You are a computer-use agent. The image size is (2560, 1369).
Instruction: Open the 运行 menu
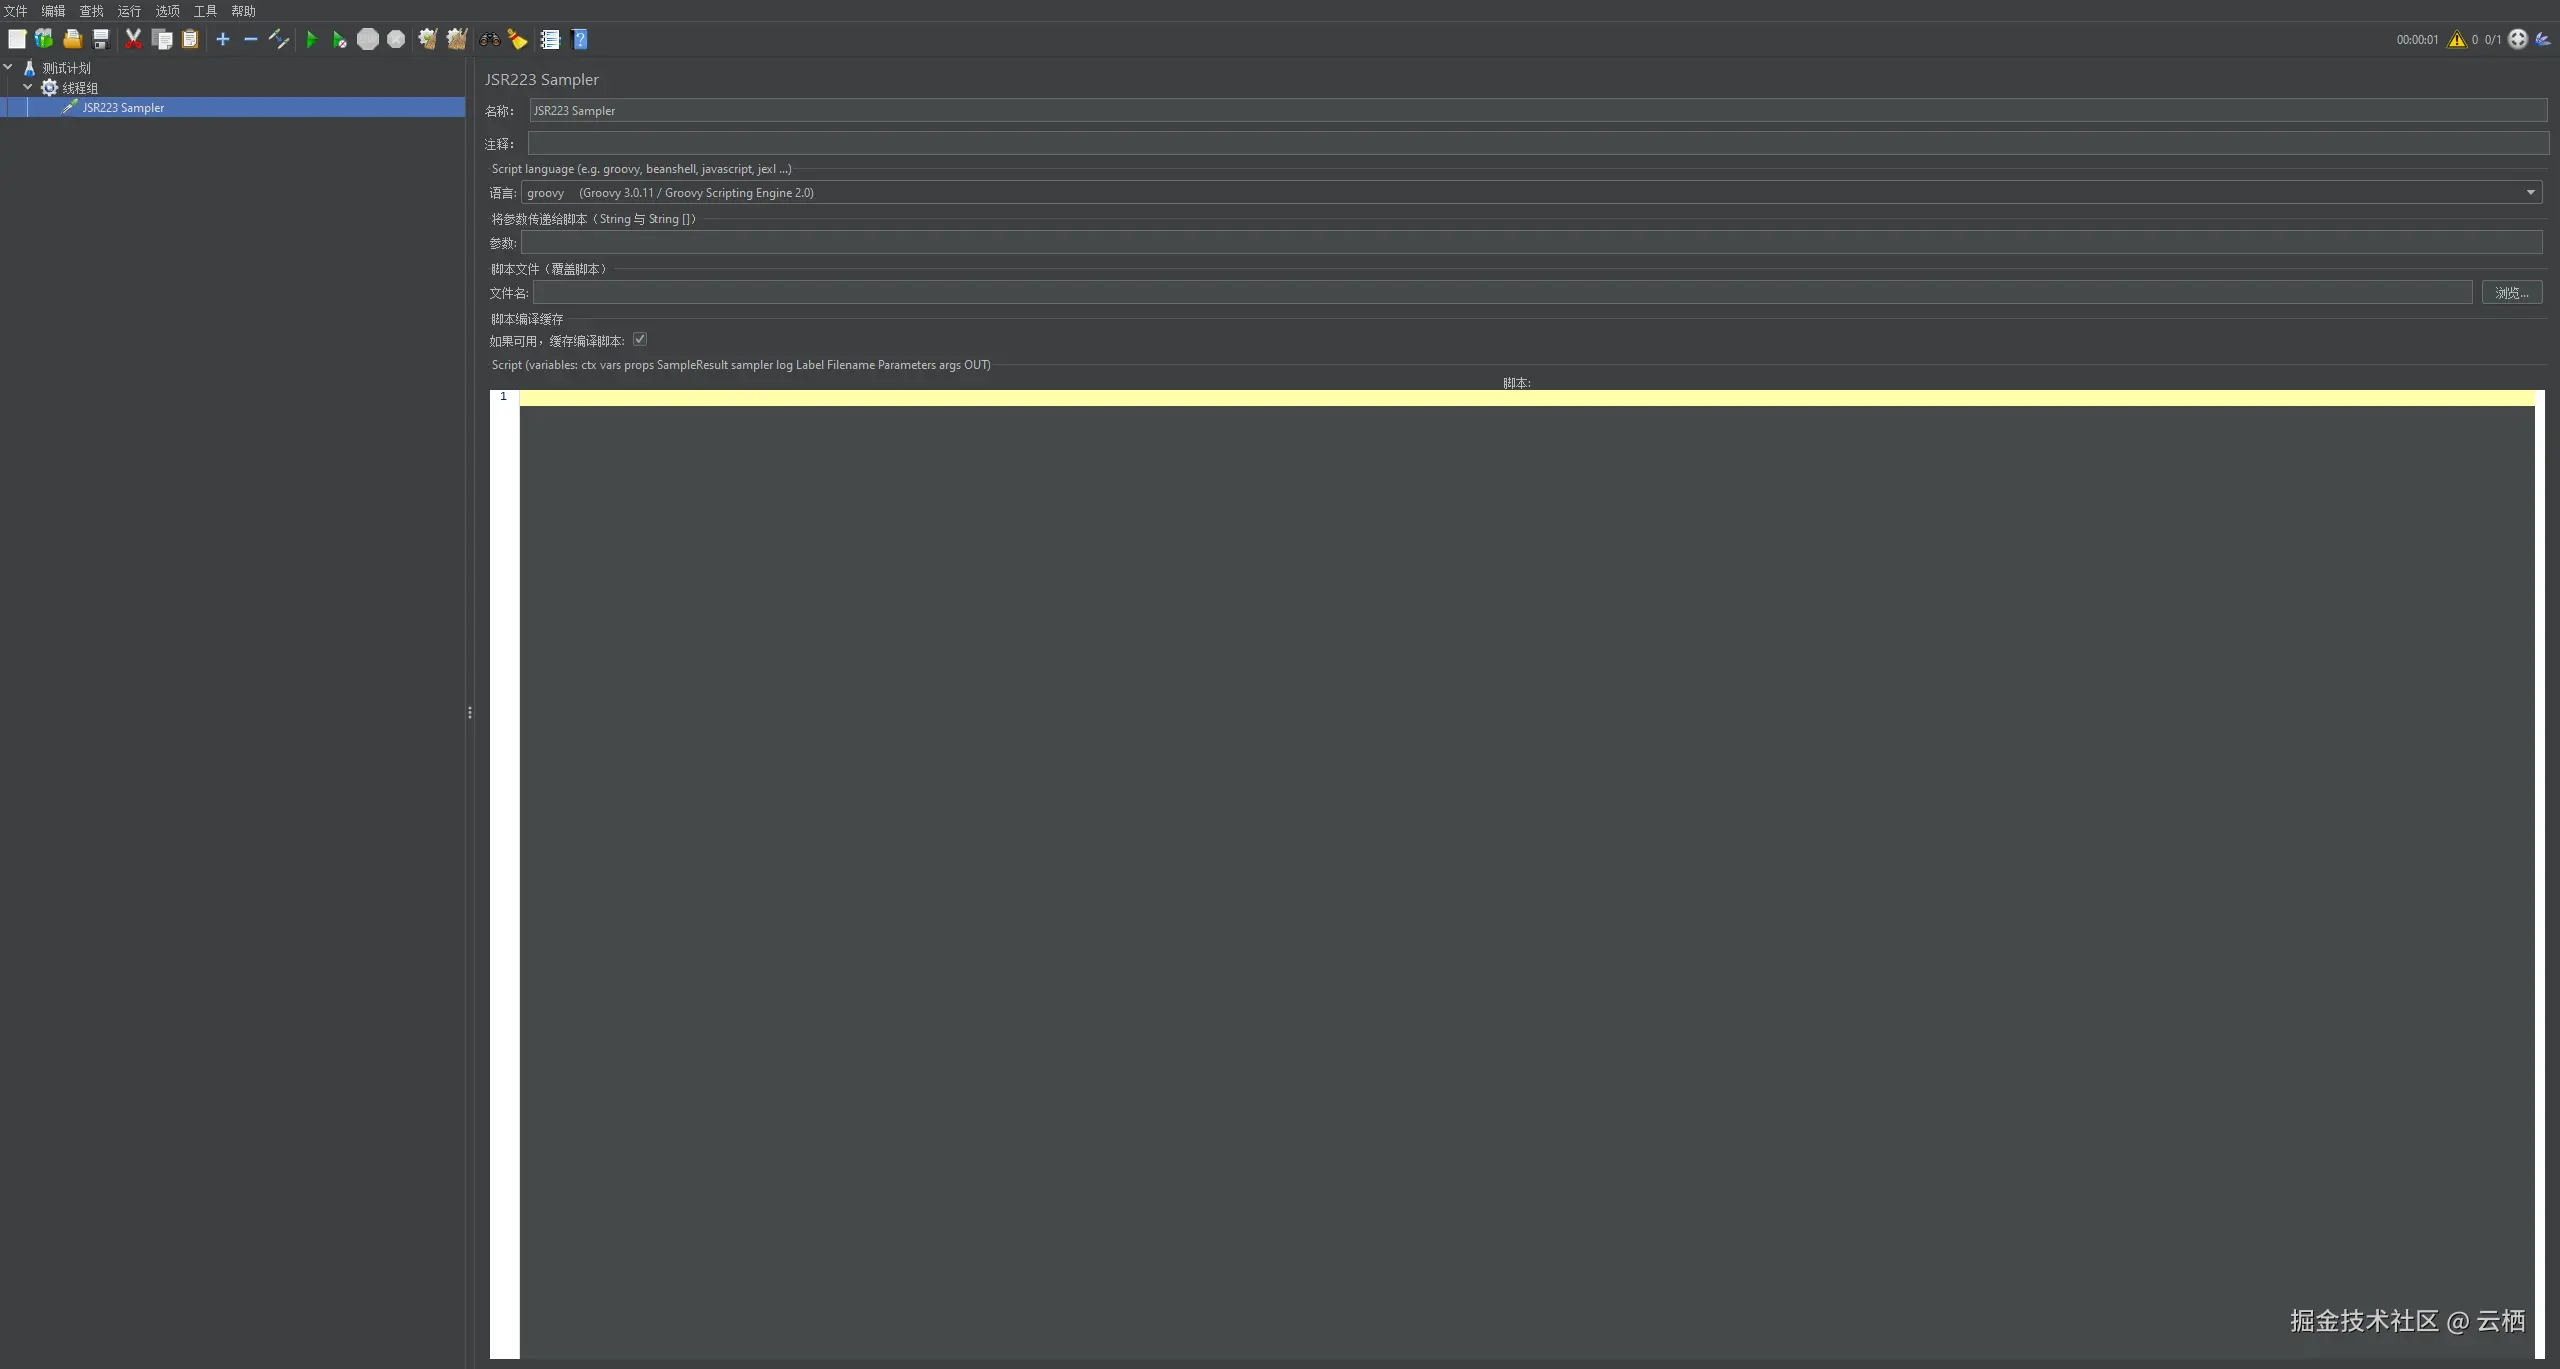tap(129, 11)
